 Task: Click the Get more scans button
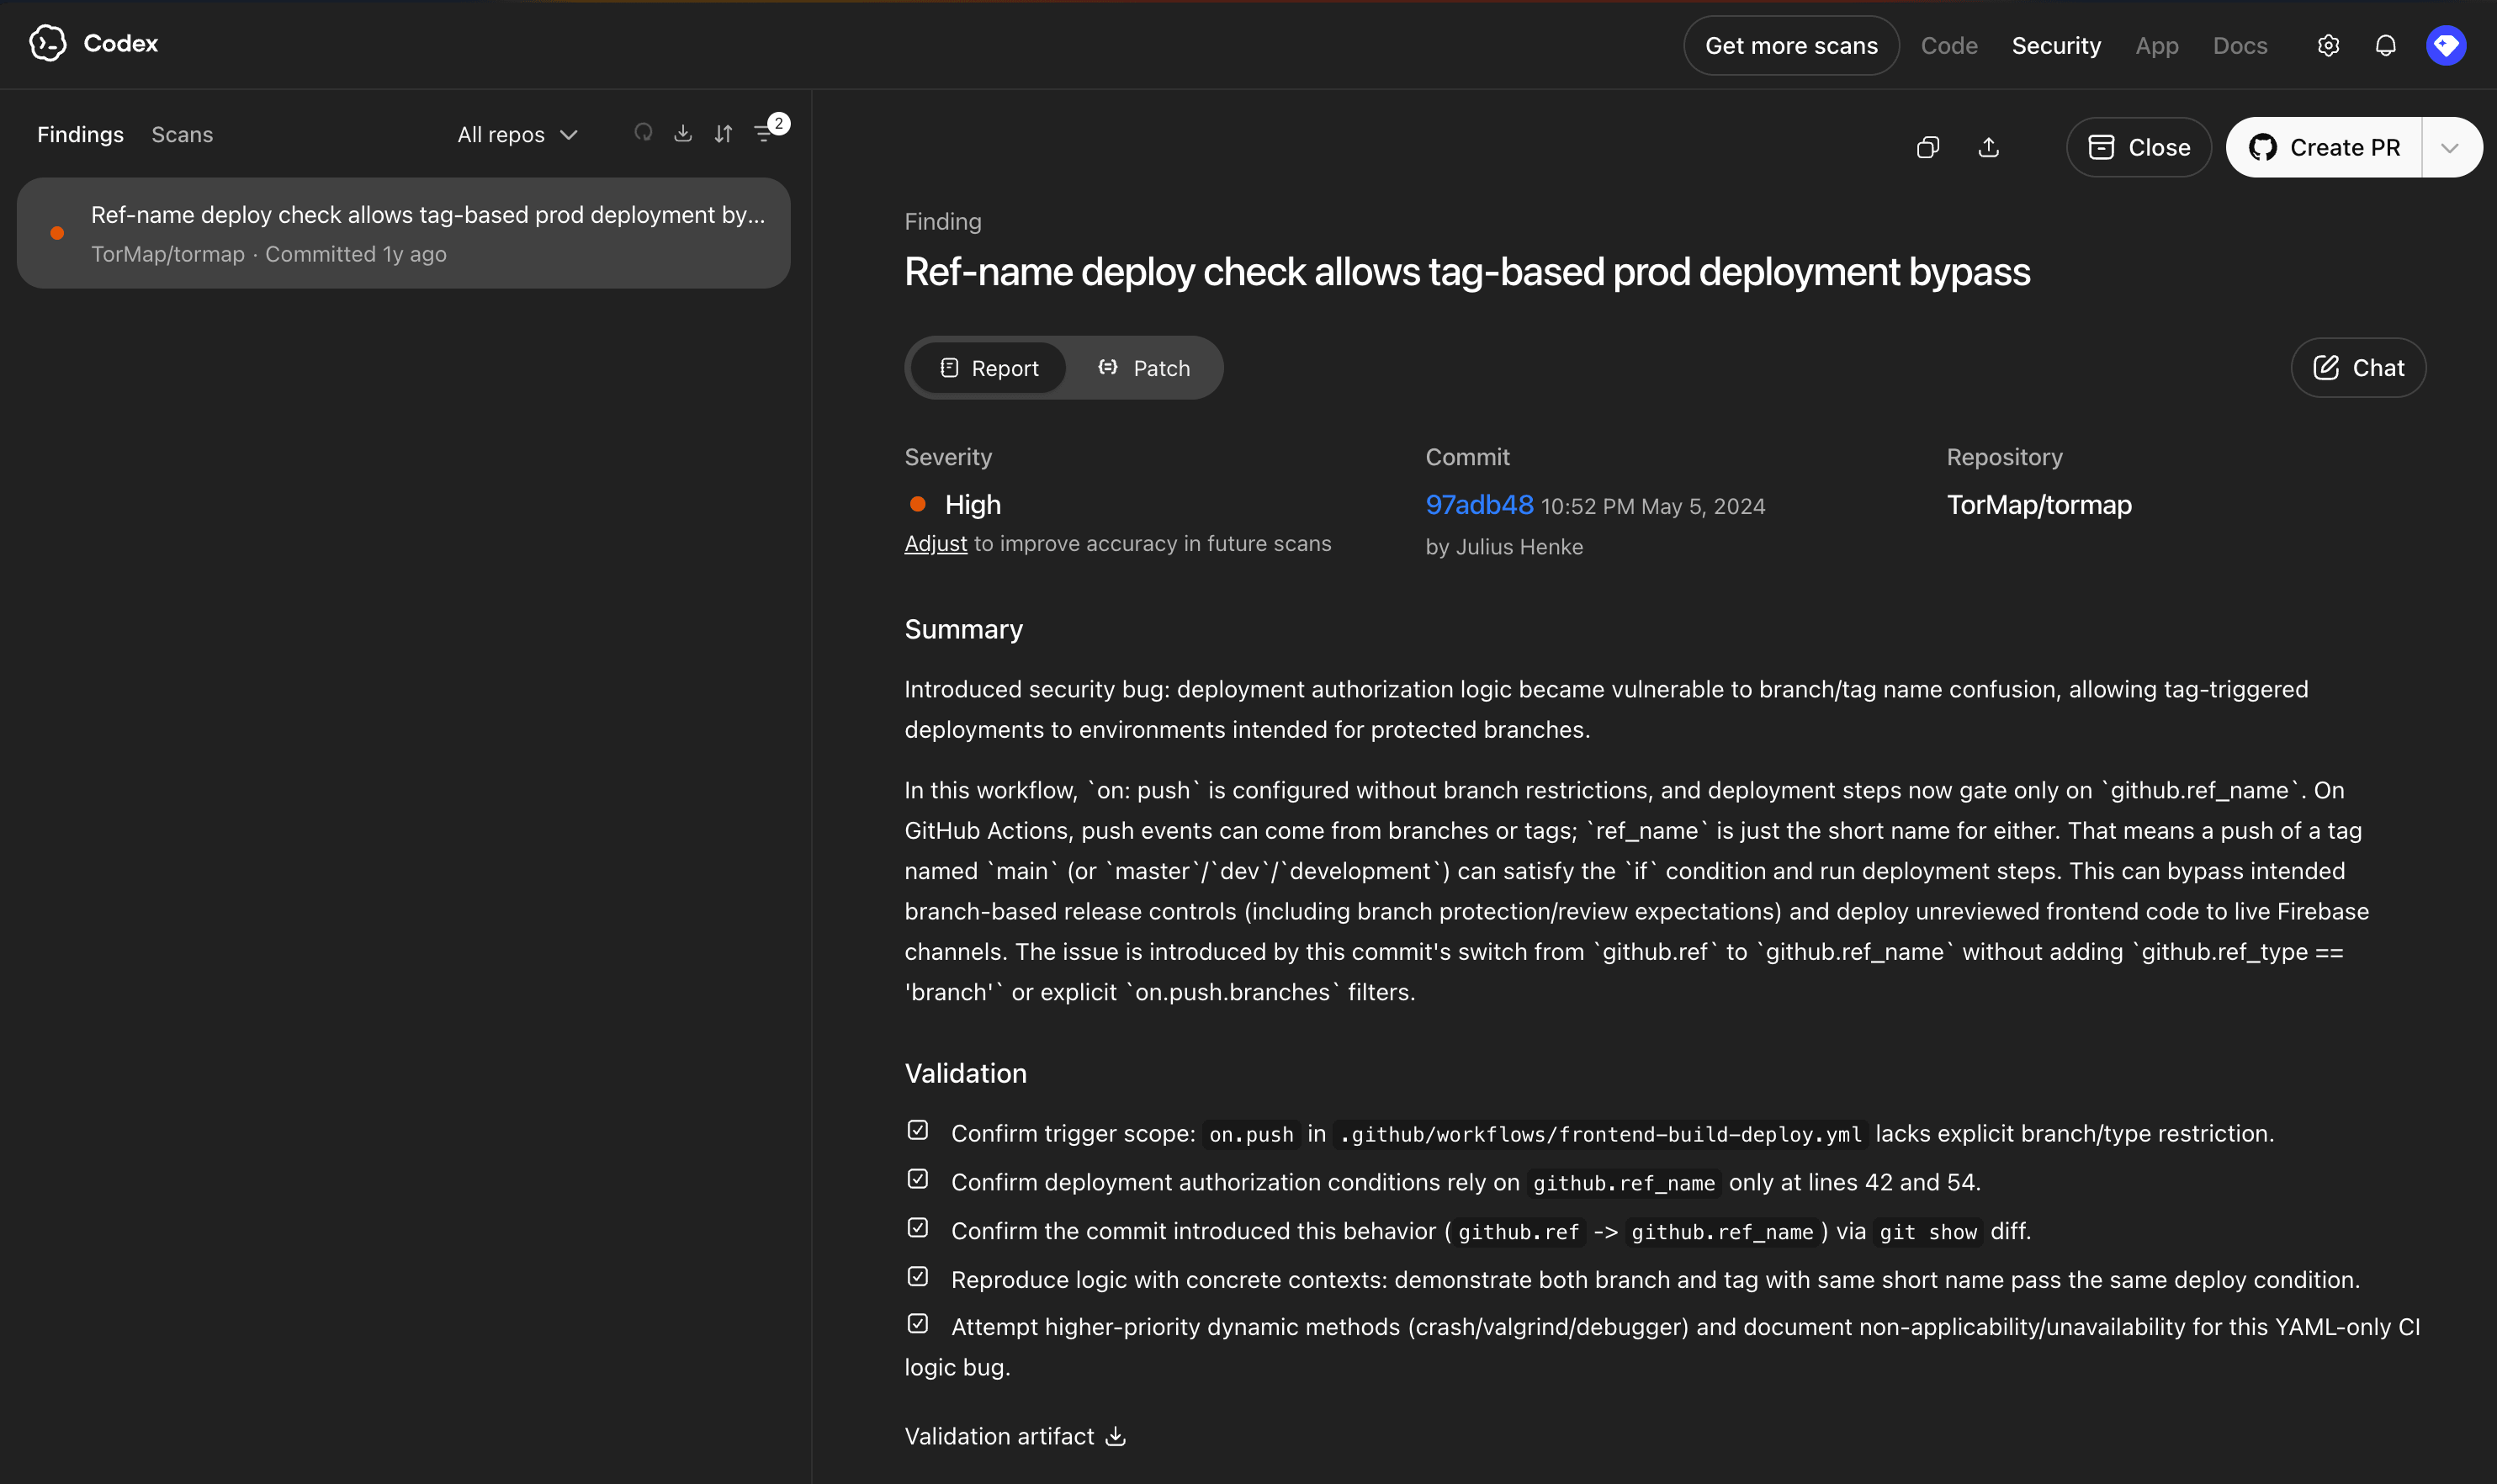pos(1791,46)
